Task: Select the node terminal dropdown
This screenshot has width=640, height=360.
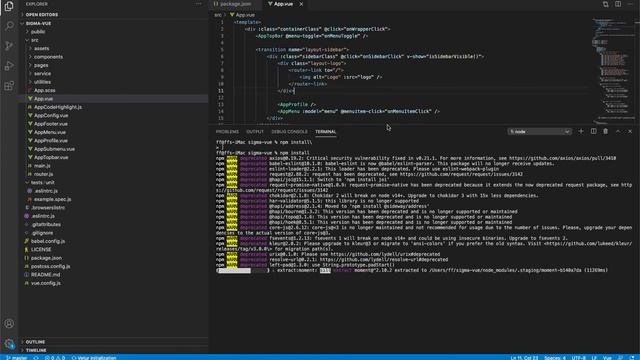Action: (539, 131)
